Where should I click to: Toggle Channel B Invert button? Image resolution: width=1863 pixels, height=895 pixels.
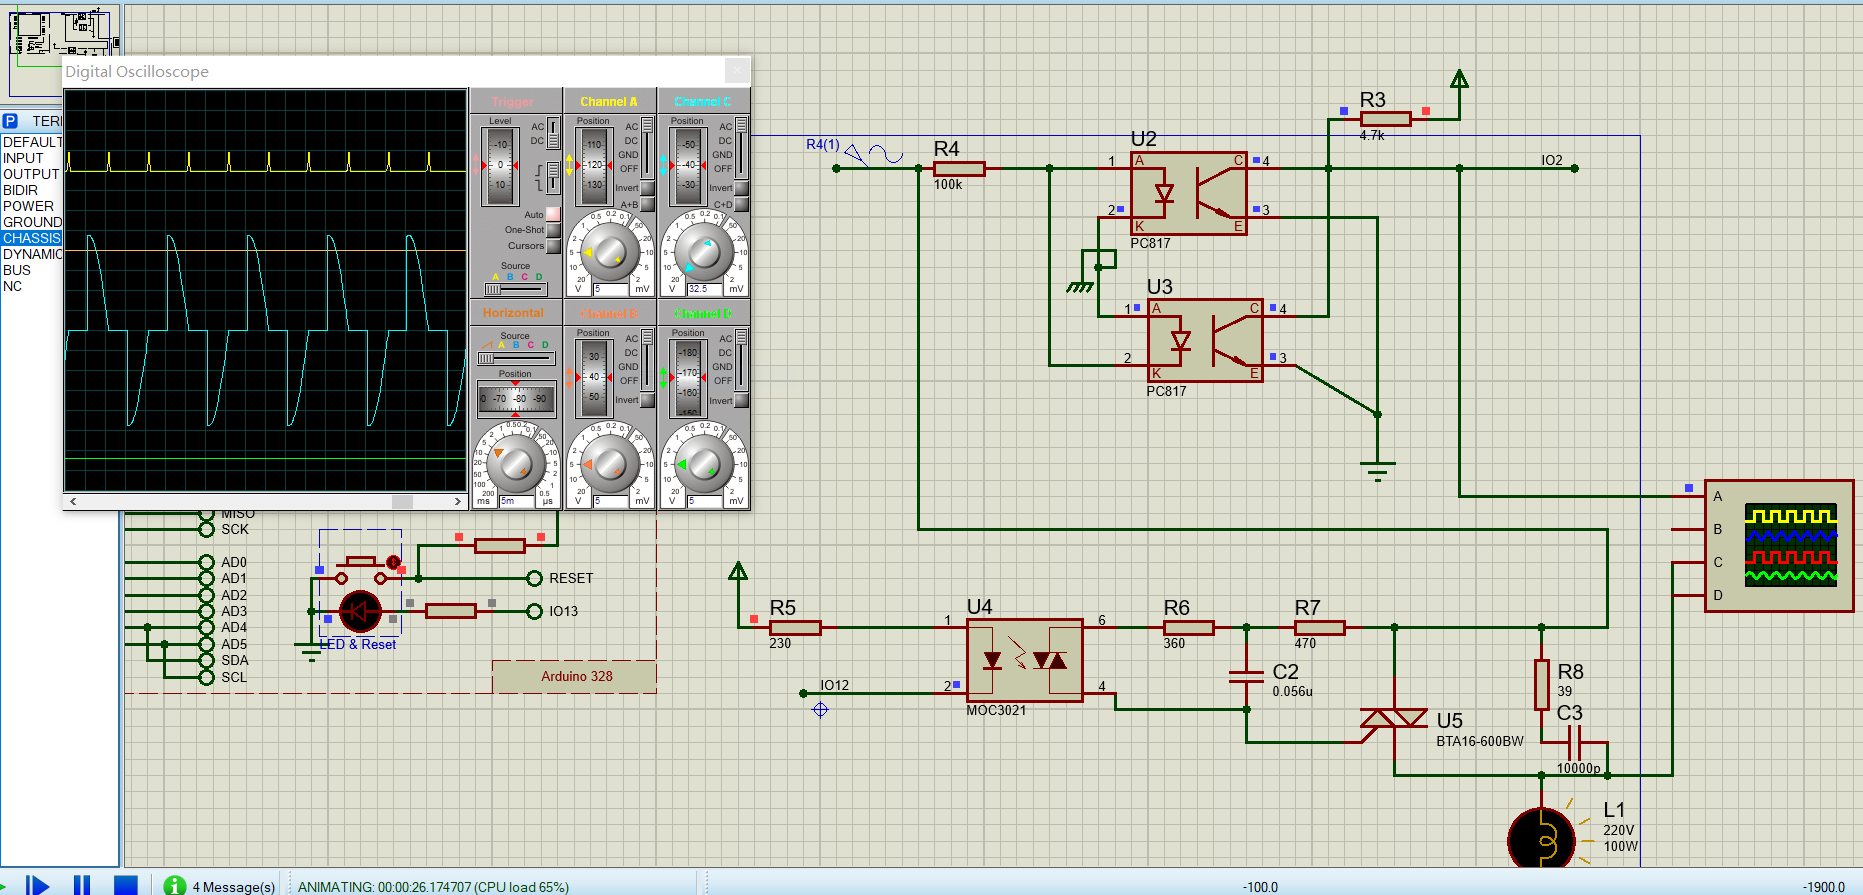647,400
